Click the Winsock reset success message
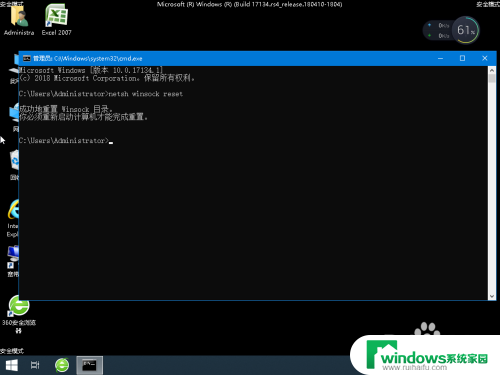The height and width of the screenshot is (375, 500). pos(66,109)
